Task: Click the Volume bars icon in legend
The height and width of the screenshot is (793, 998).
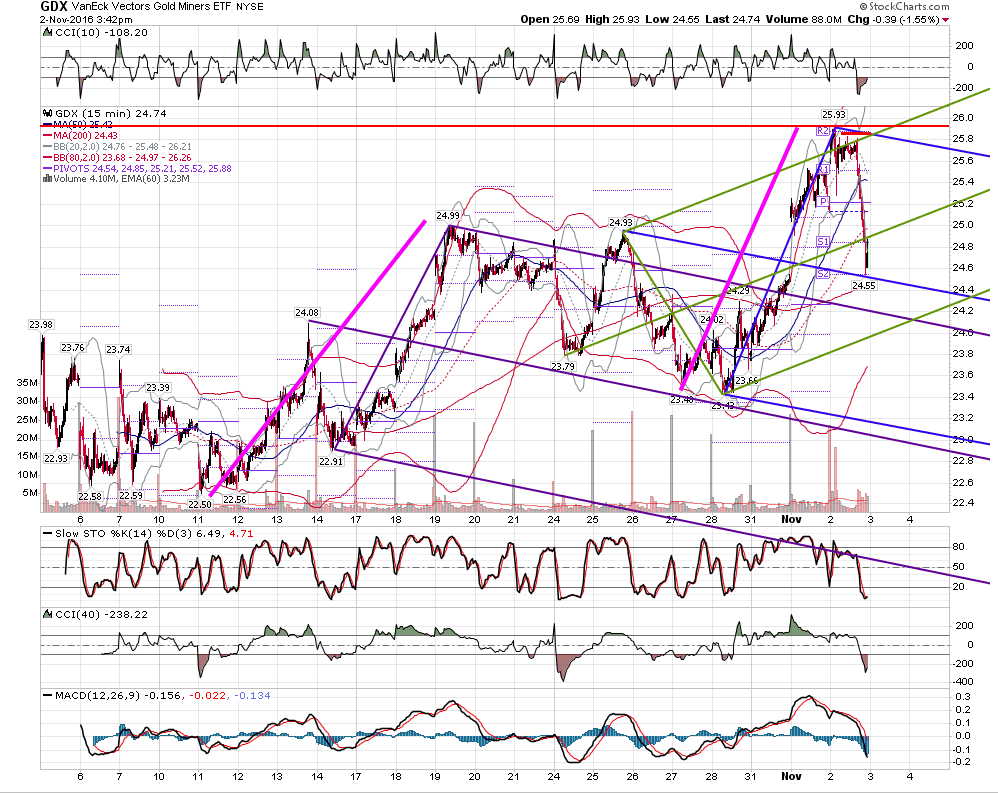Action: coord(47,179)
